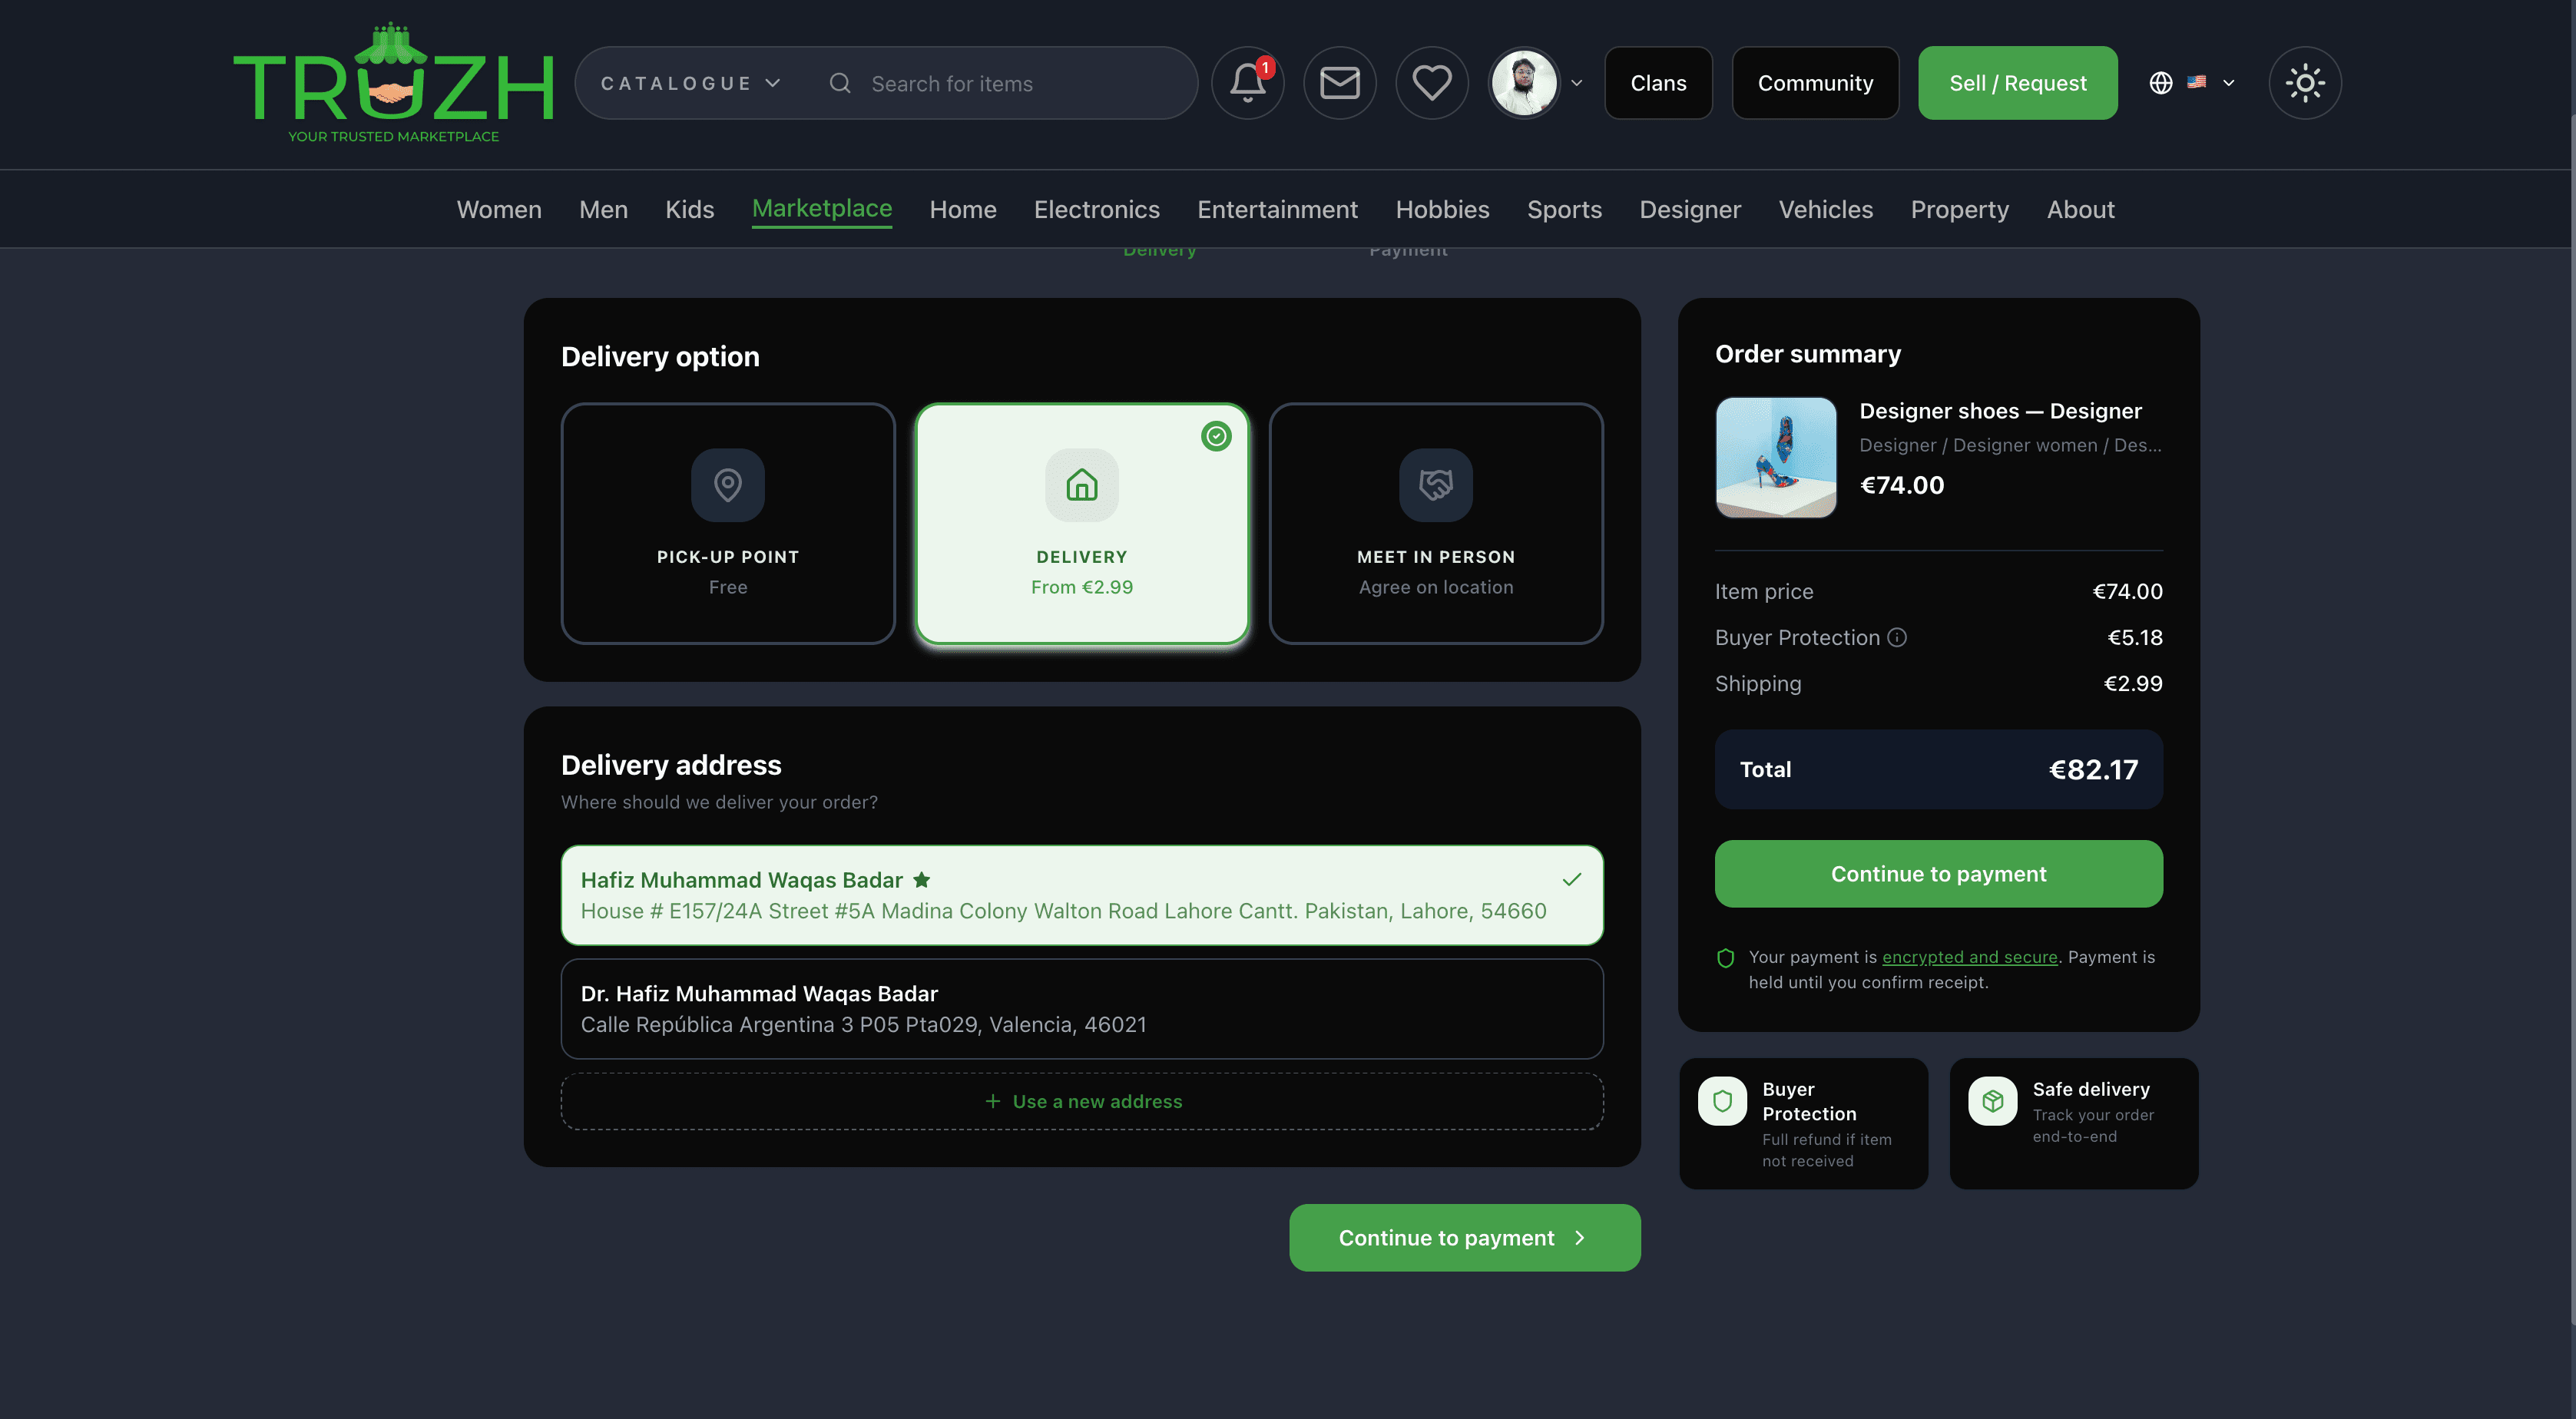Screen dimensions: 2576x1419
Task: Open the Women category
Action: click(x=499, y=209)
